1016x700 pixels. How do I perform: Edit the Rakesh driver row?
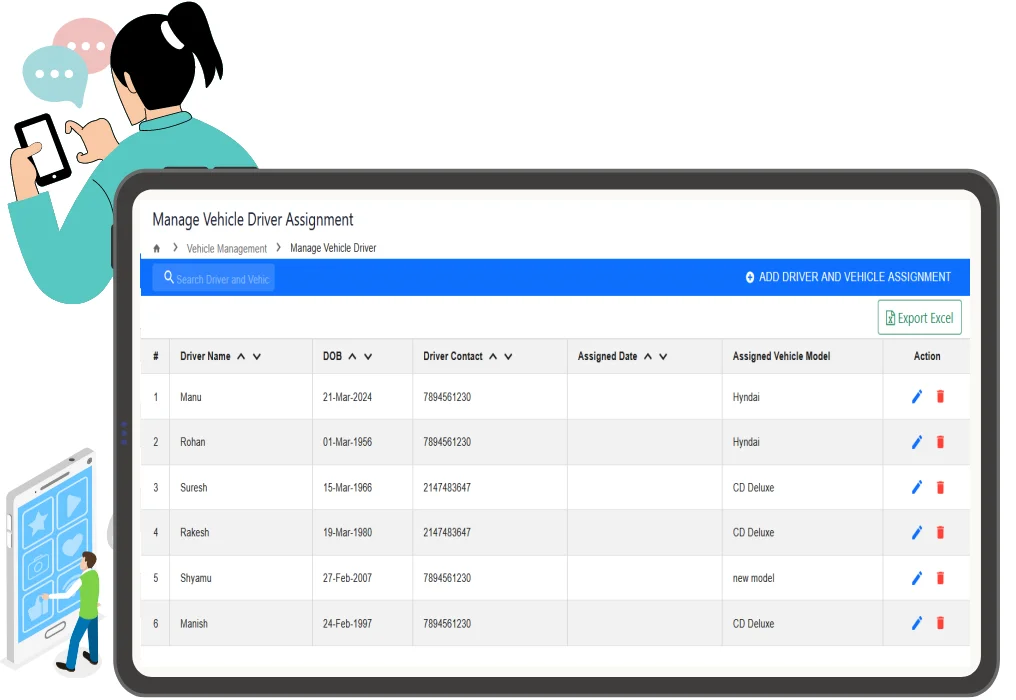[917, 533]
